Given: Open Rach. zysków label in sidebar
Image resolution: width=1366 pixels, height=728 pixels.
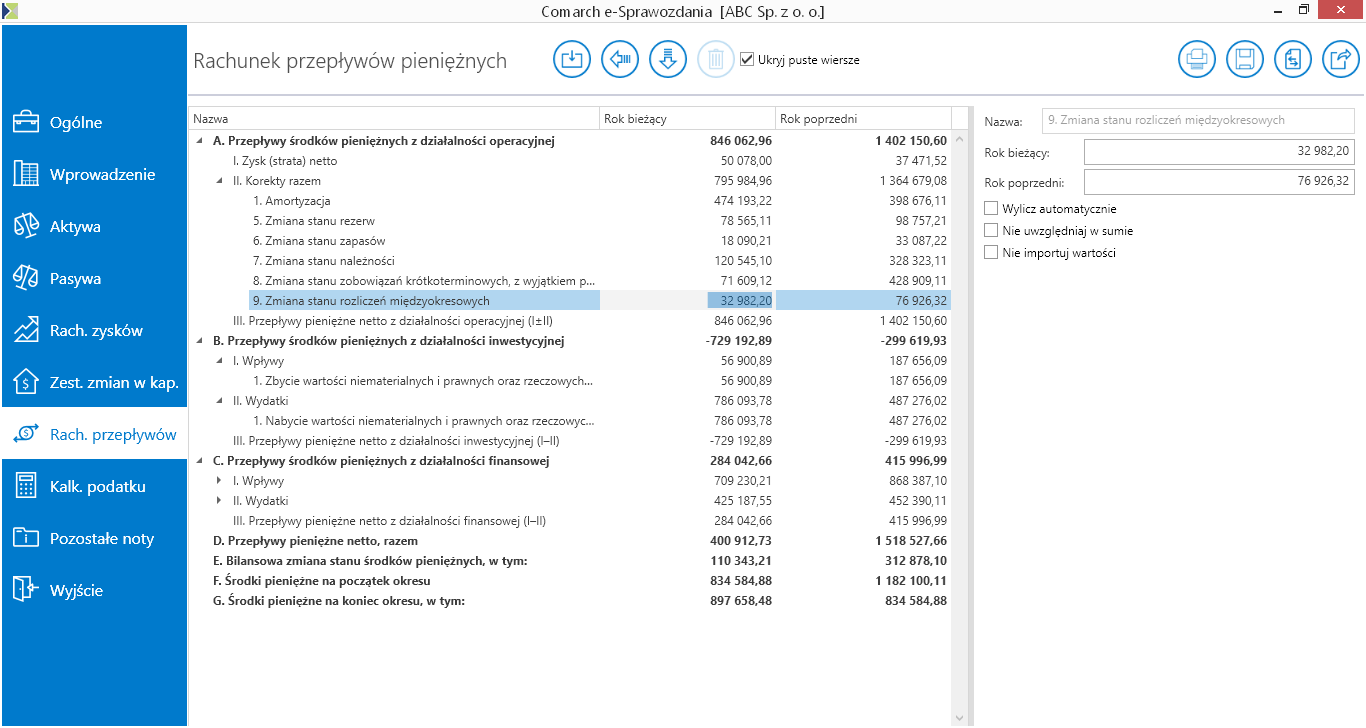Looking at the screenshot, I should 97,331.
